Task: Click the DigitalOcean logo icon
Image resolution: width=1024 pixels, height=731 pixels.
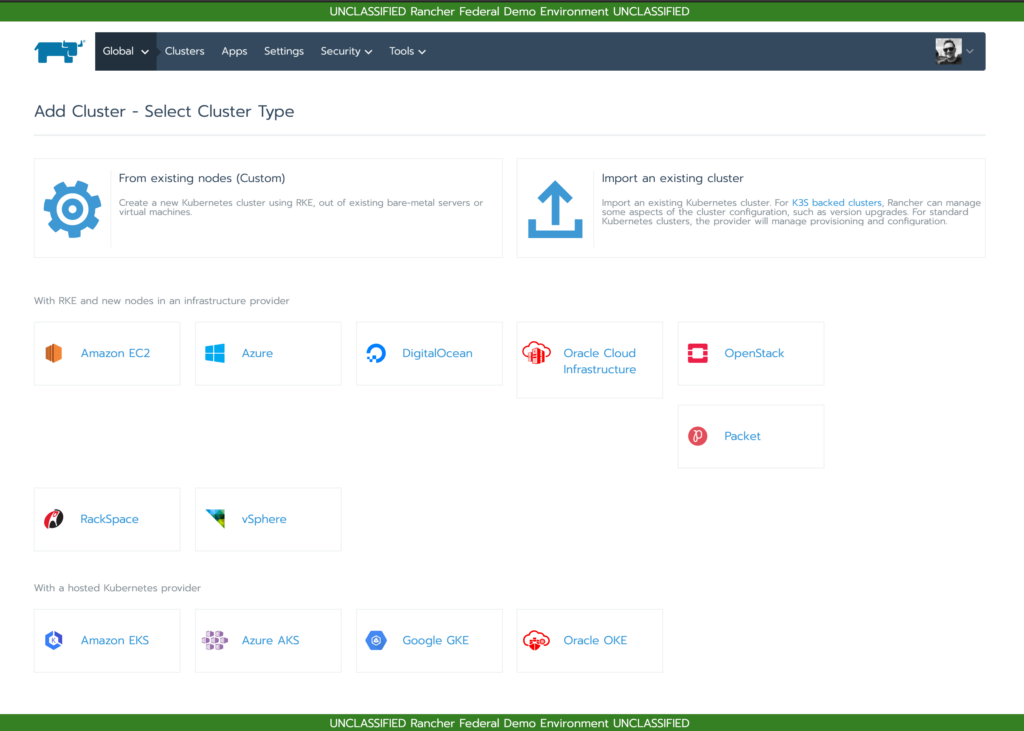Action: [x=376, y=353]
